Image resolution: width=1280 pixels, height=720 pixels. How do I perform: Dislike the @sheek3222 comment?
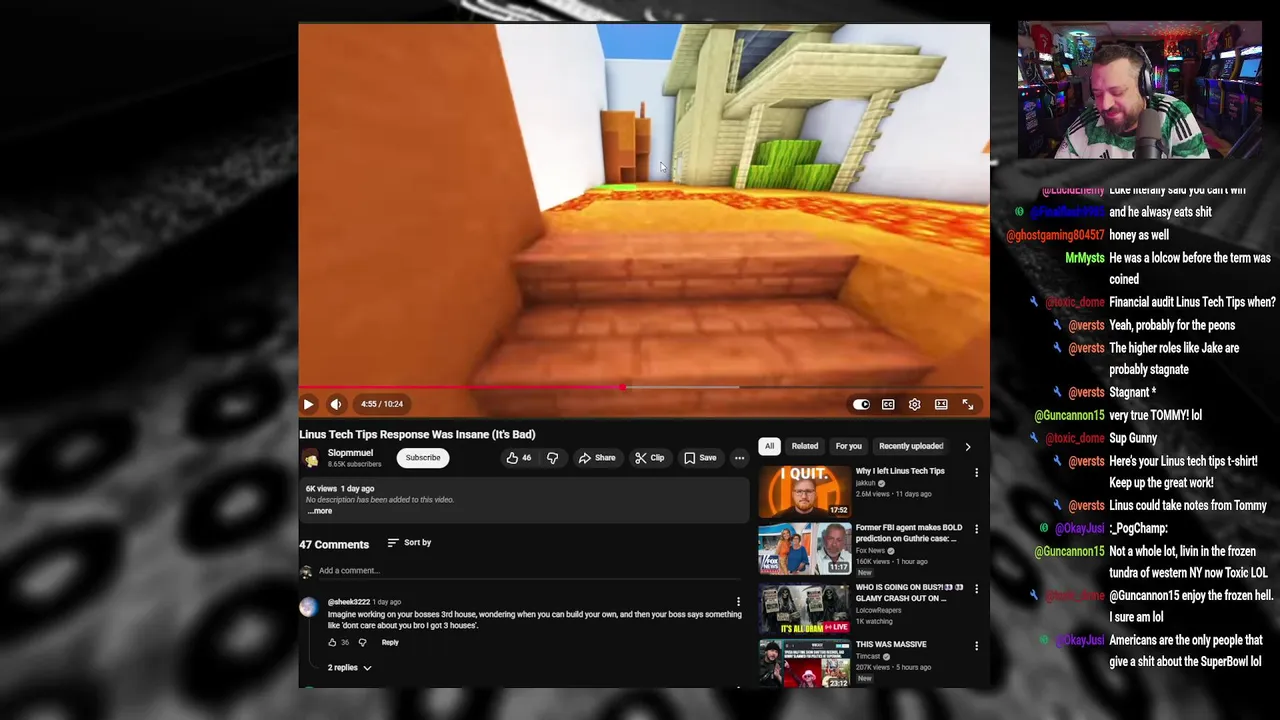(x=362, y=643)
